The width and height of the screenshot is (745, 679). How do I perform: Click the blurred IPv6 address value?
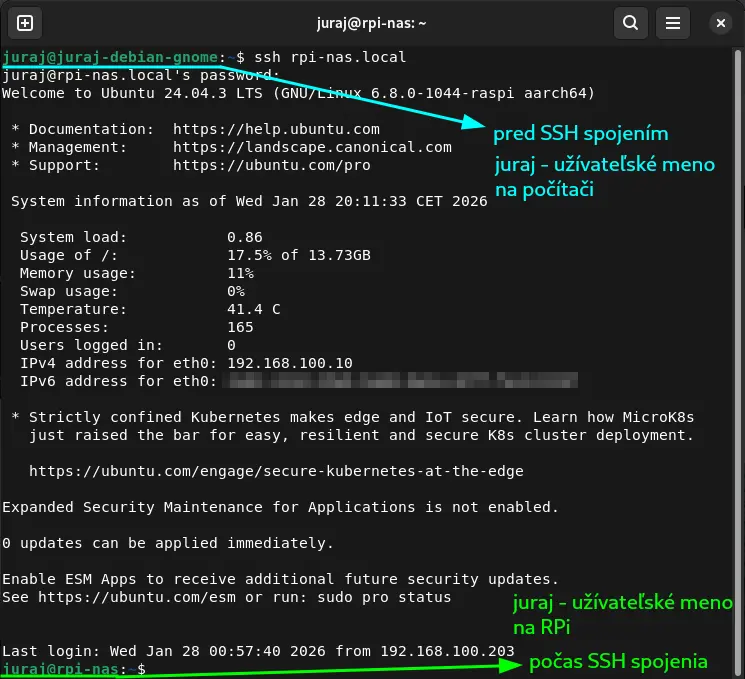tap(402, 381)
